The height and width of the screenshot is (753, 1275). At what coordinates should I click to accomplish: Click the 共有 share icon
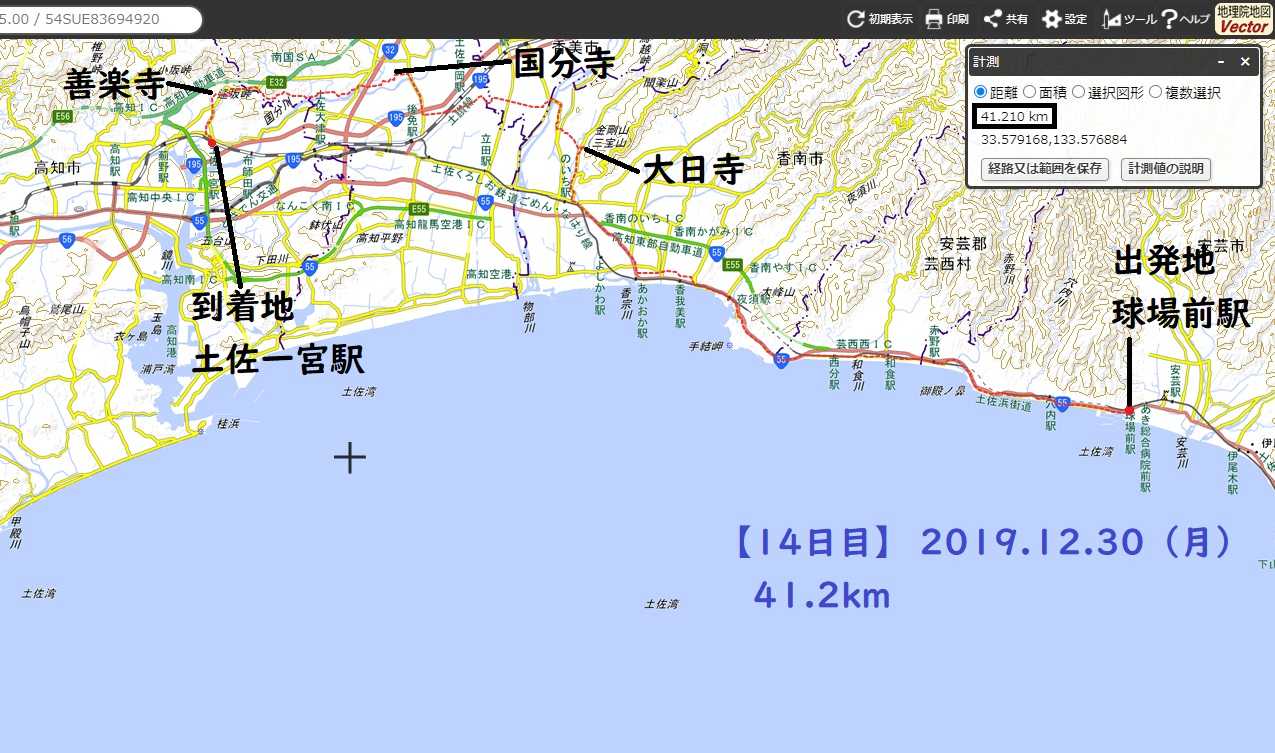pyautogui.click(x=992, y=19)
